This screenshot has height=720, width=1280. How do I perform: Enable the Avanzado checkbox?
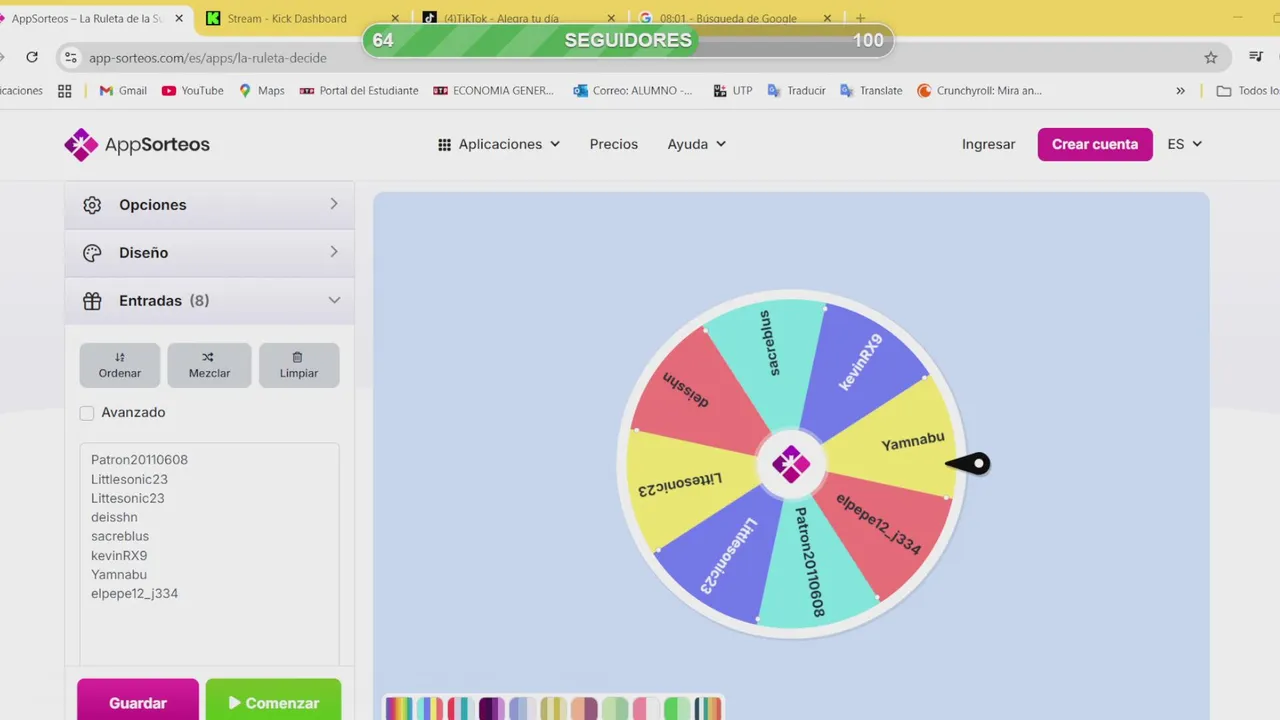87,413
